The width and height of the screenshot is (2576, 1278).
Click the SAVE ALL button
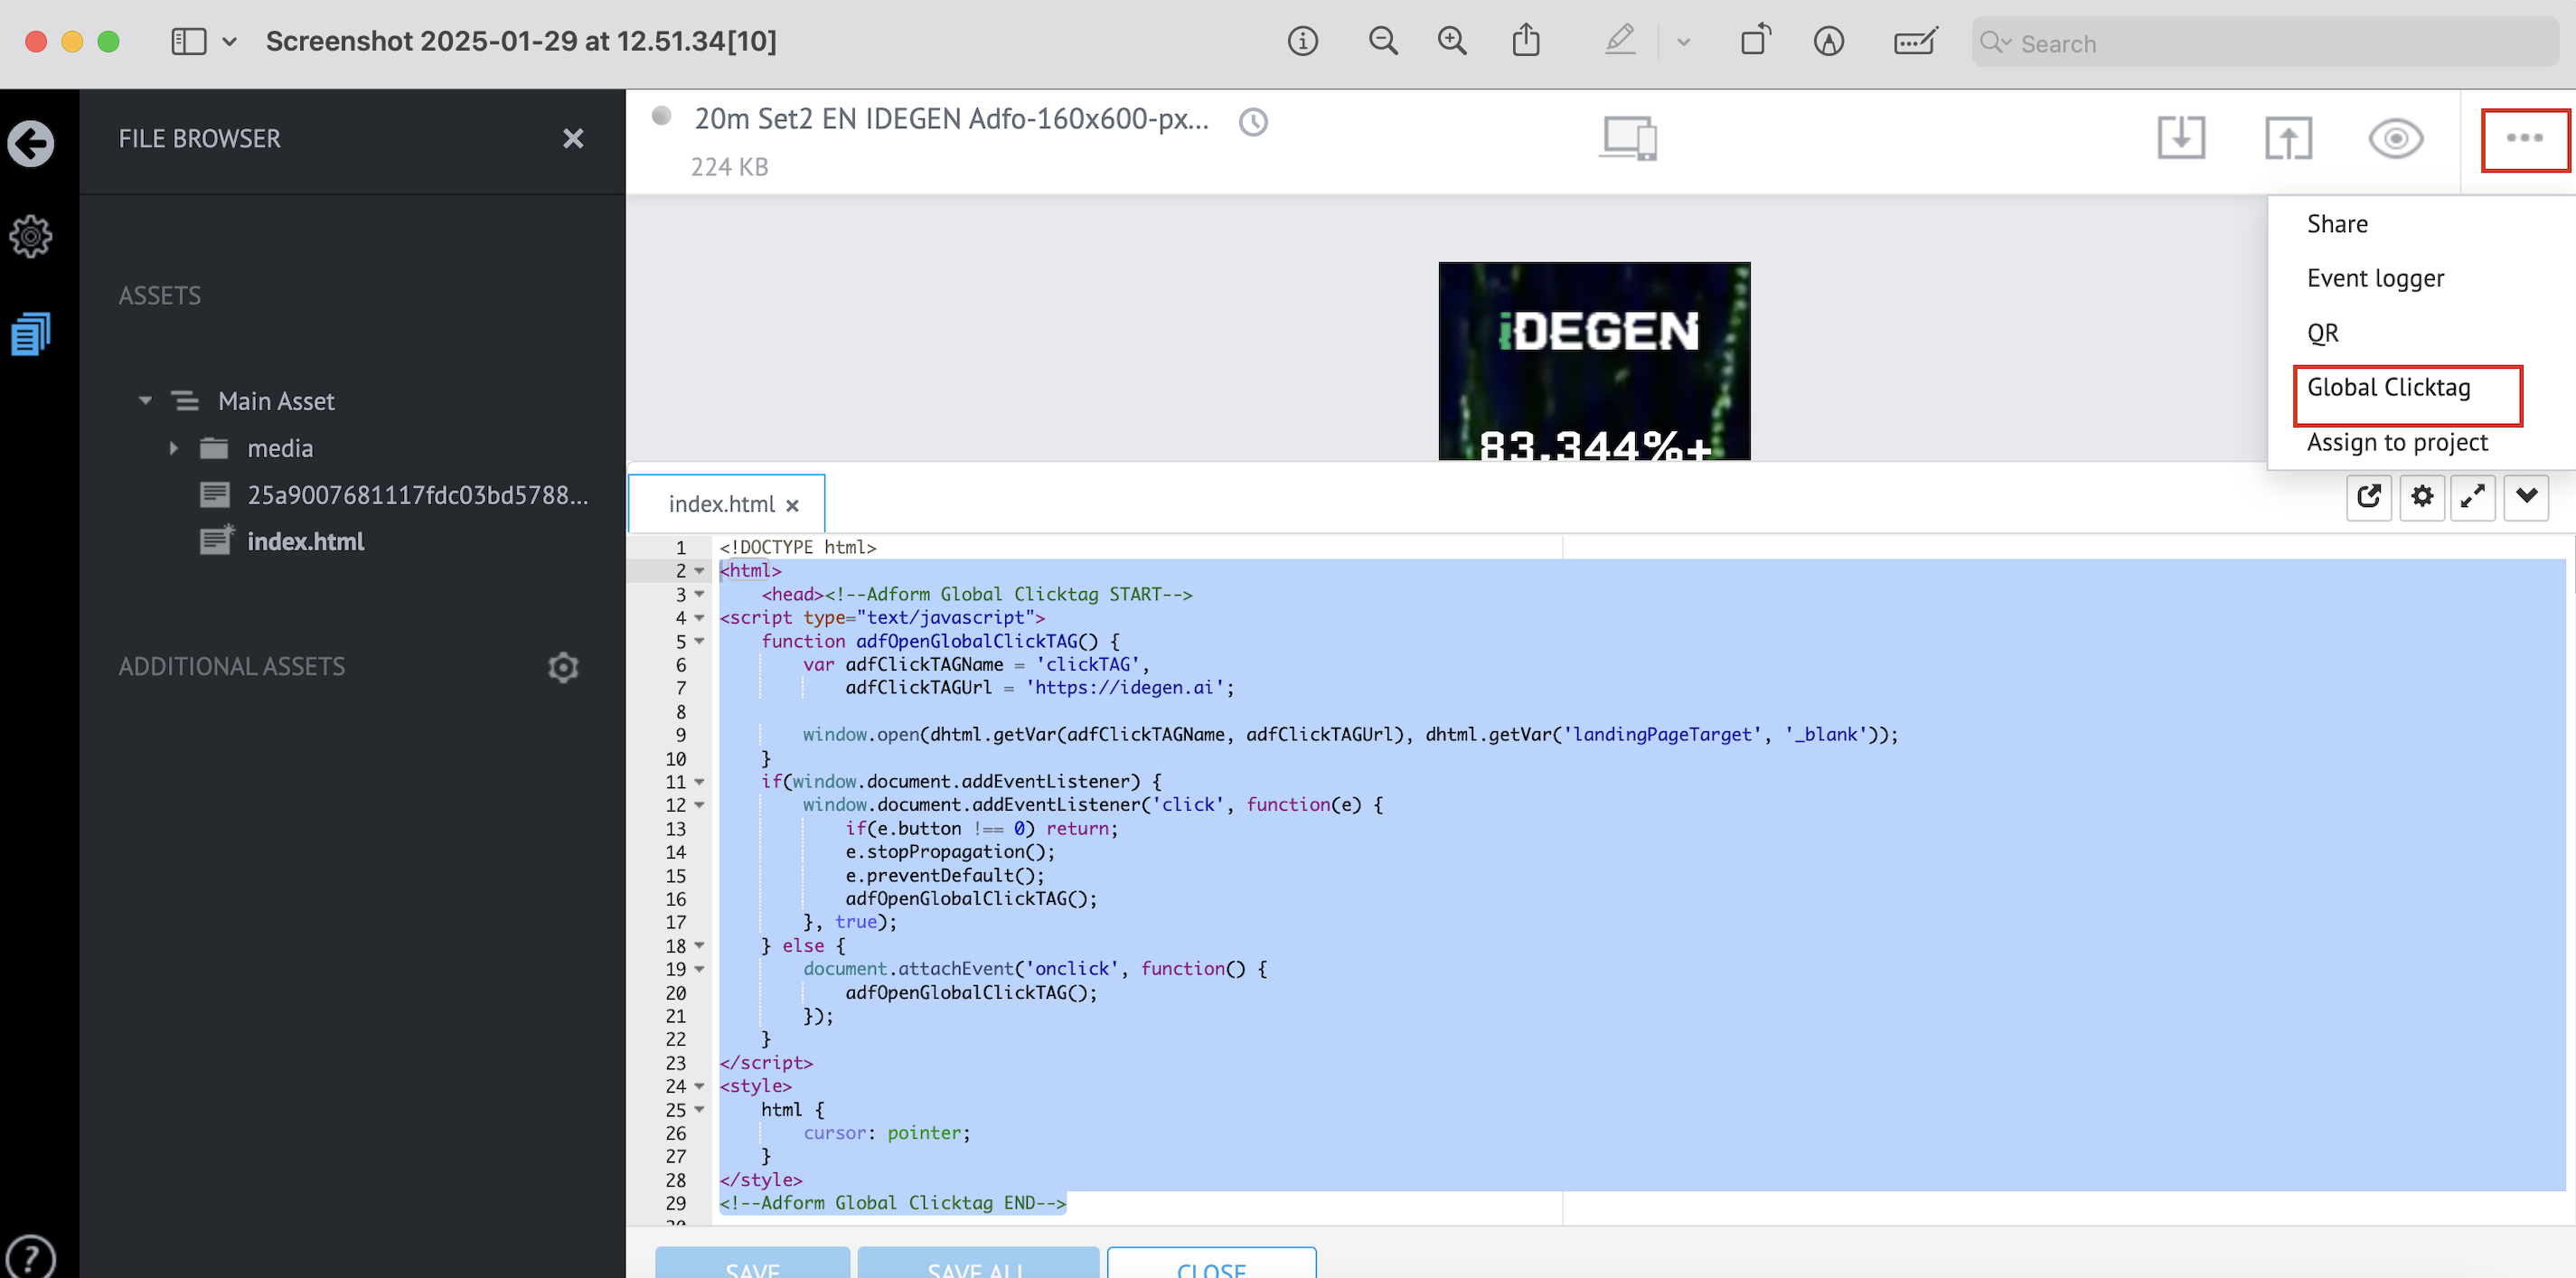[978, 1264]
